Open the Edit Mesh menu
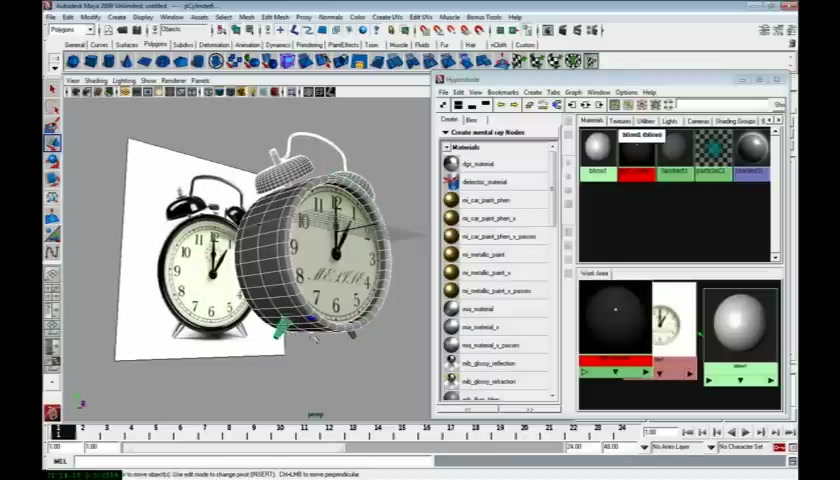 click(x=275, y=17)
